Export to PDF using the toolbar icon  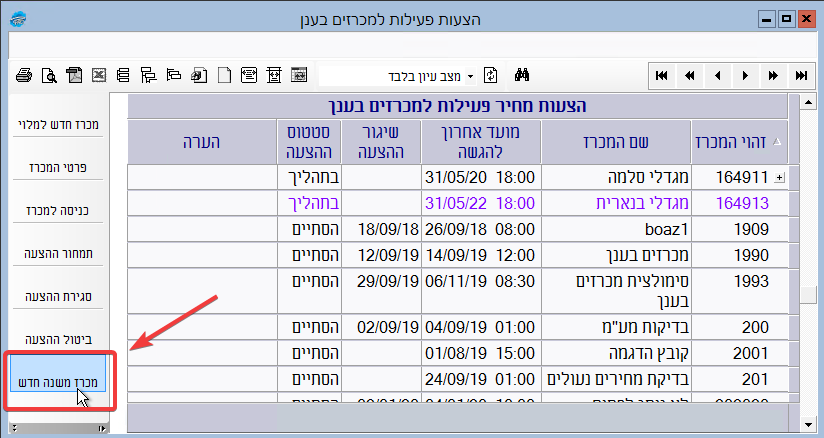pyautogui.click(x=74, y=75)
